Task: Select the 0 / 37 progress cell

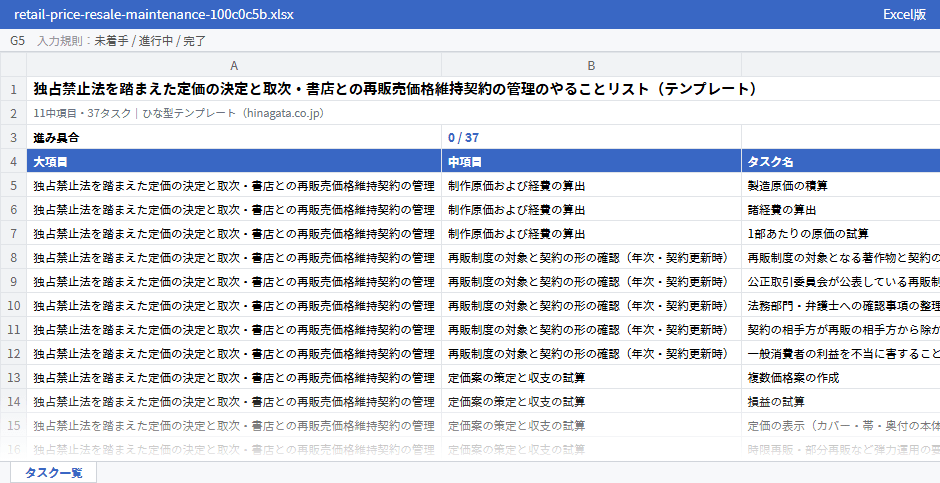Action: point(591,138)
